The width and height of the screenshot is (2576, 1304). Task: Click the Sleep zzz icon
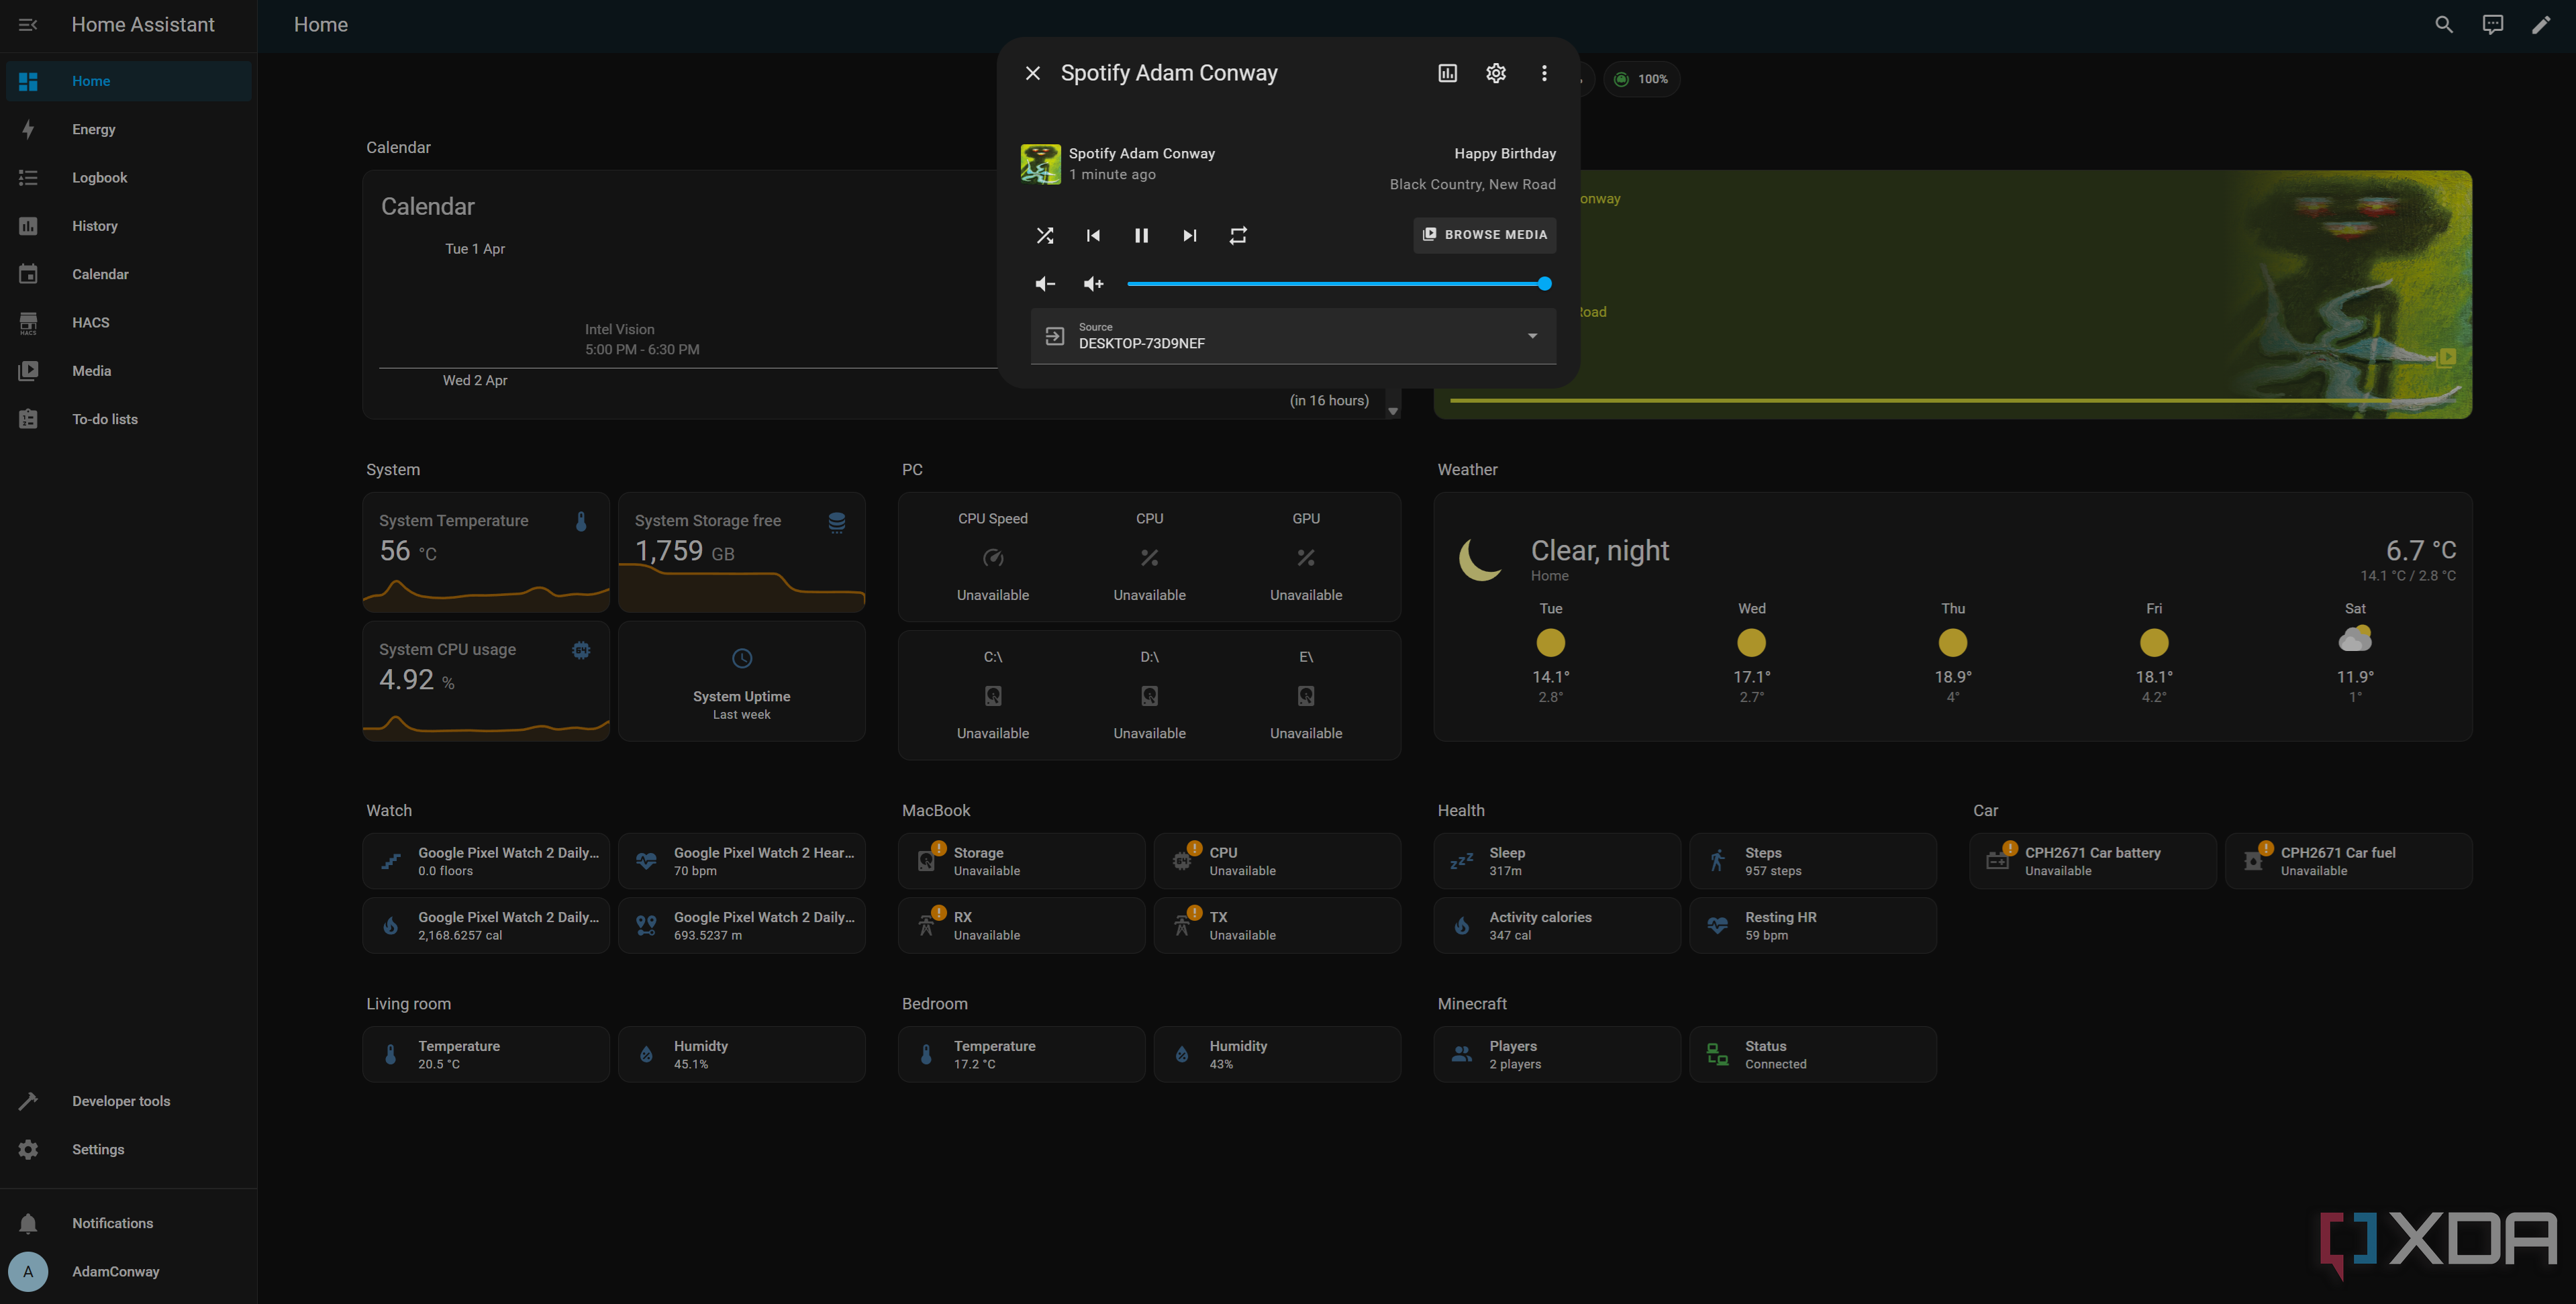click(x=1461, y=861)
